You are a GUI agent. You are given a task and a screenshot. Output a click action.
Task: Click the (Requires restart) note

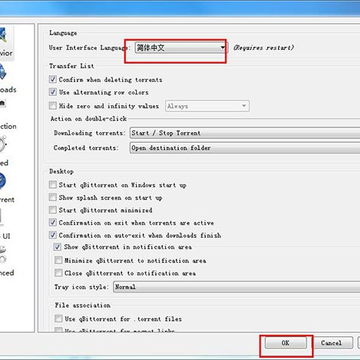[263, 48]
